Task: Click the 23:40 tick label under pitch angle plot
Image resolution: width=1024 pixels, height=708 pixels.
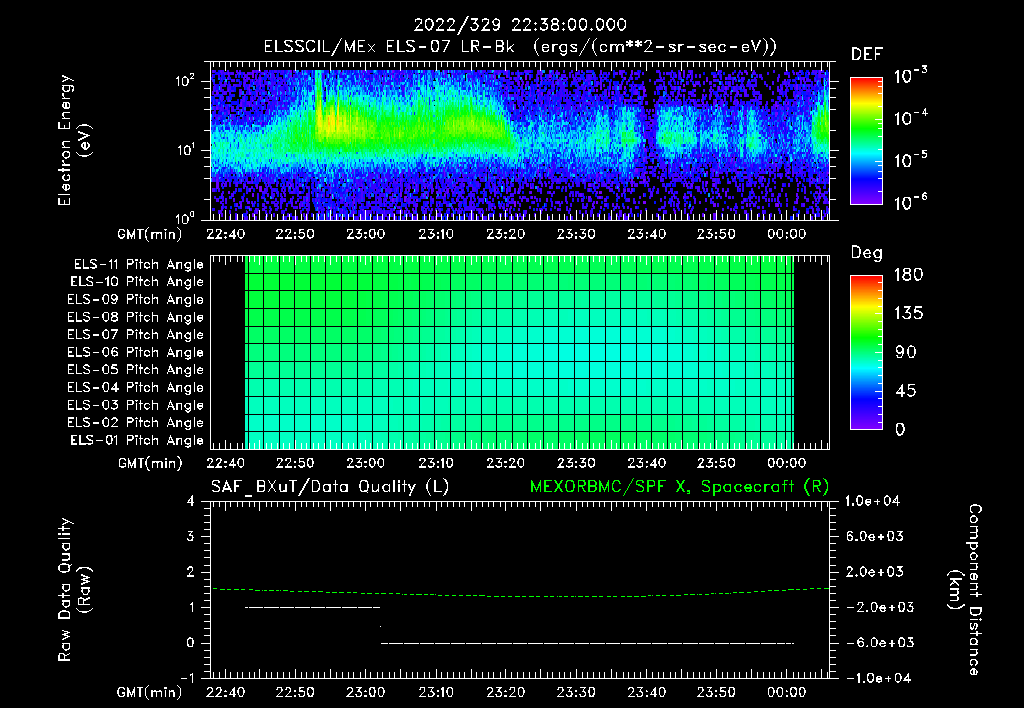Action: pyautogui.click(x=647, y=464)
